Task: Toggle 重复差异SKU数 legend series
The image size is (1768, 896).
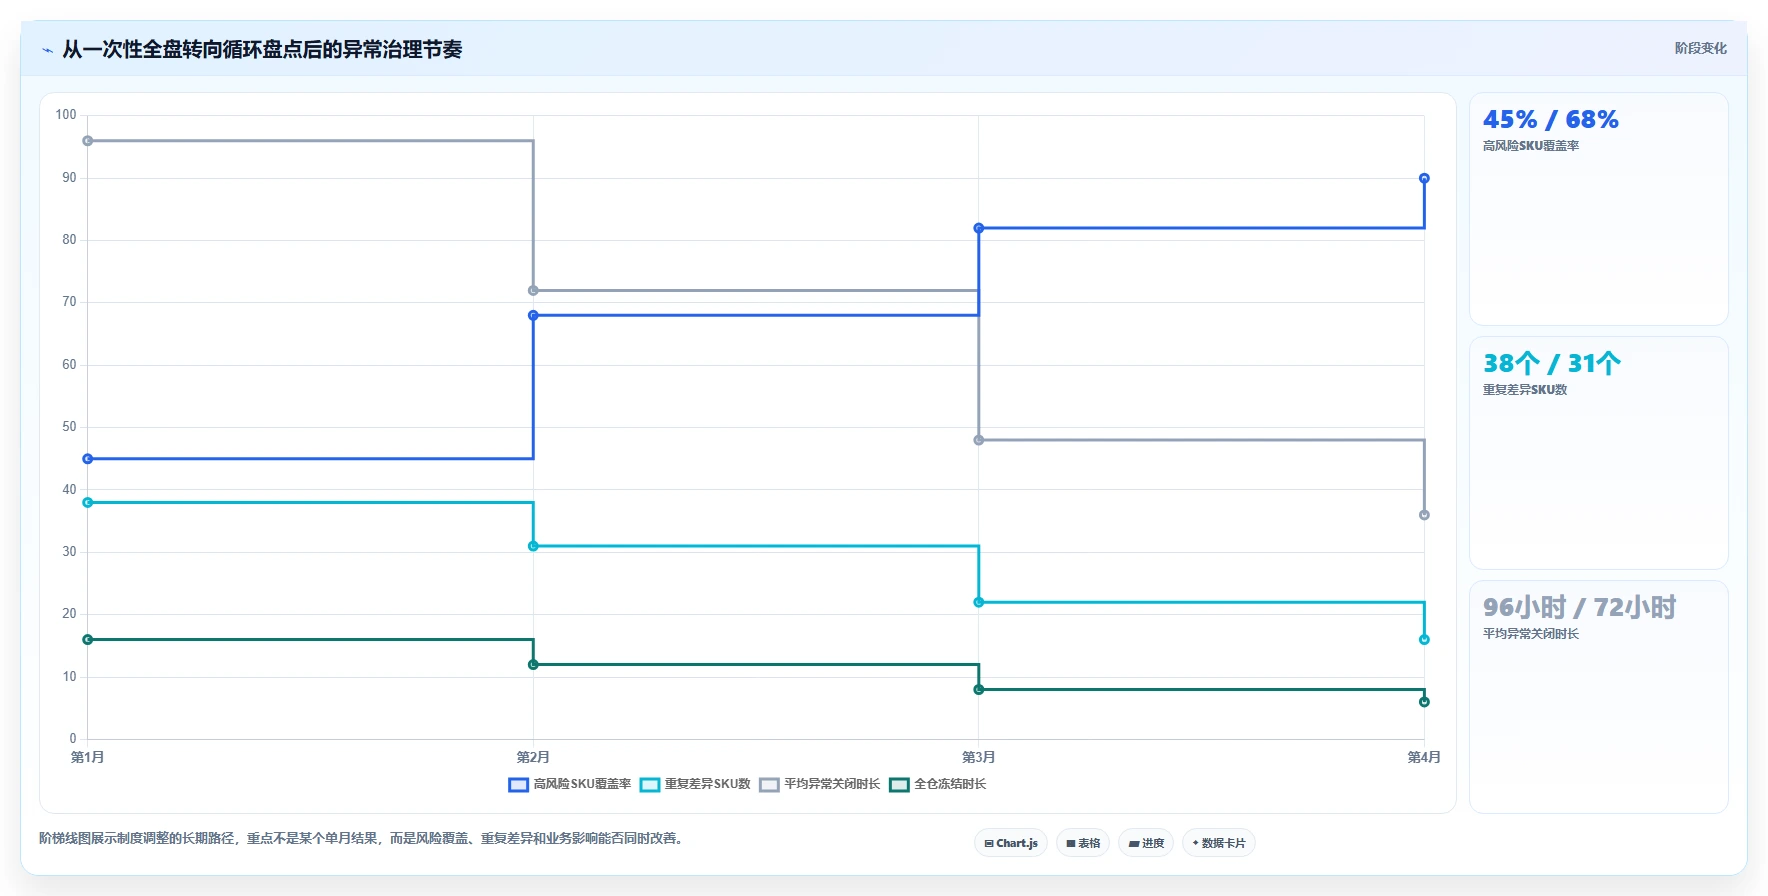Action: click(696, 784)
